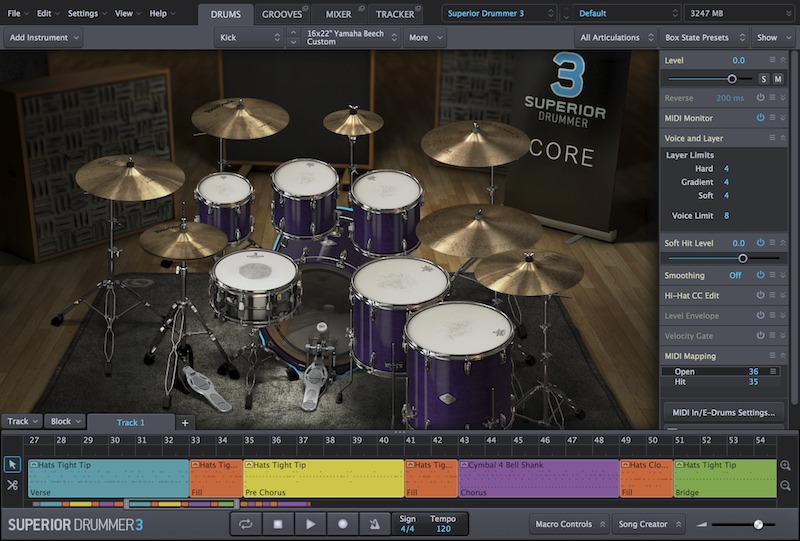Open the Hi-Hat CC Edit options menu icon
The height and width of the screenshot is (541, 800).
point(772,295)
